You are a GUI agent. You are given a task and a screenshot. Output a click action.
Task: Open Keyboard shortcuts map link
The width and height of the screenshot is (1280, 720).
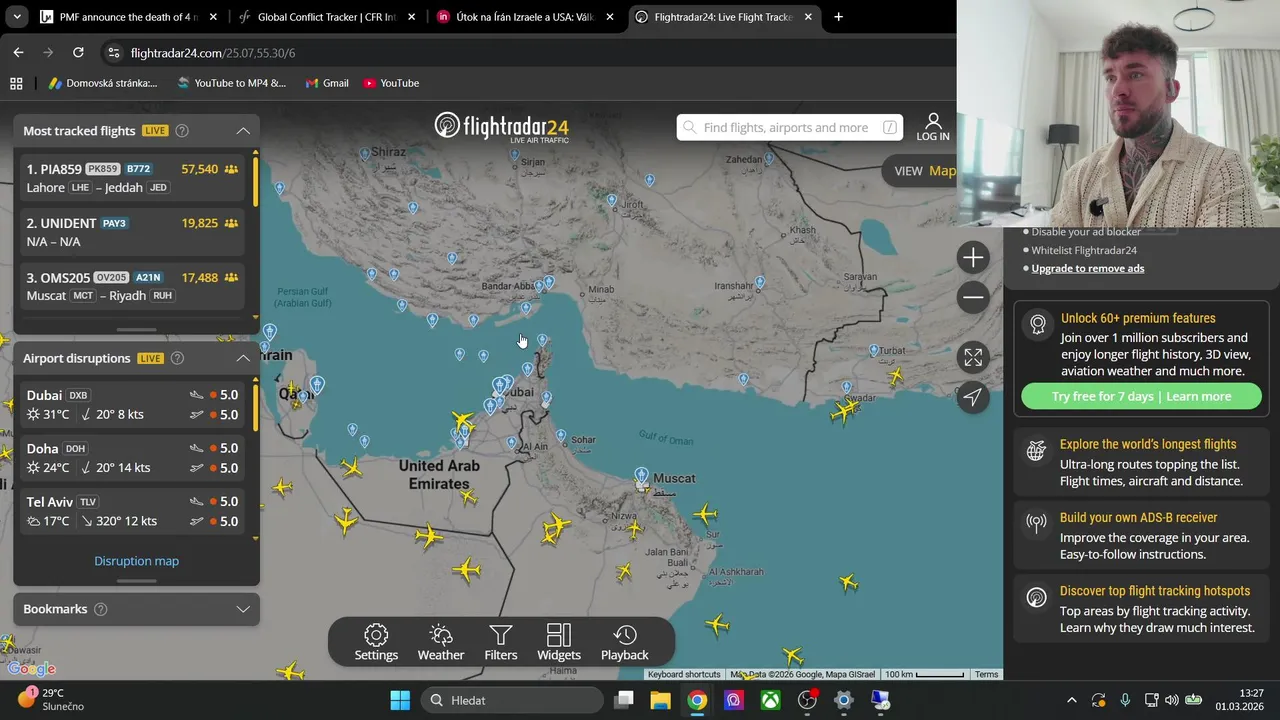click(684, 674)
